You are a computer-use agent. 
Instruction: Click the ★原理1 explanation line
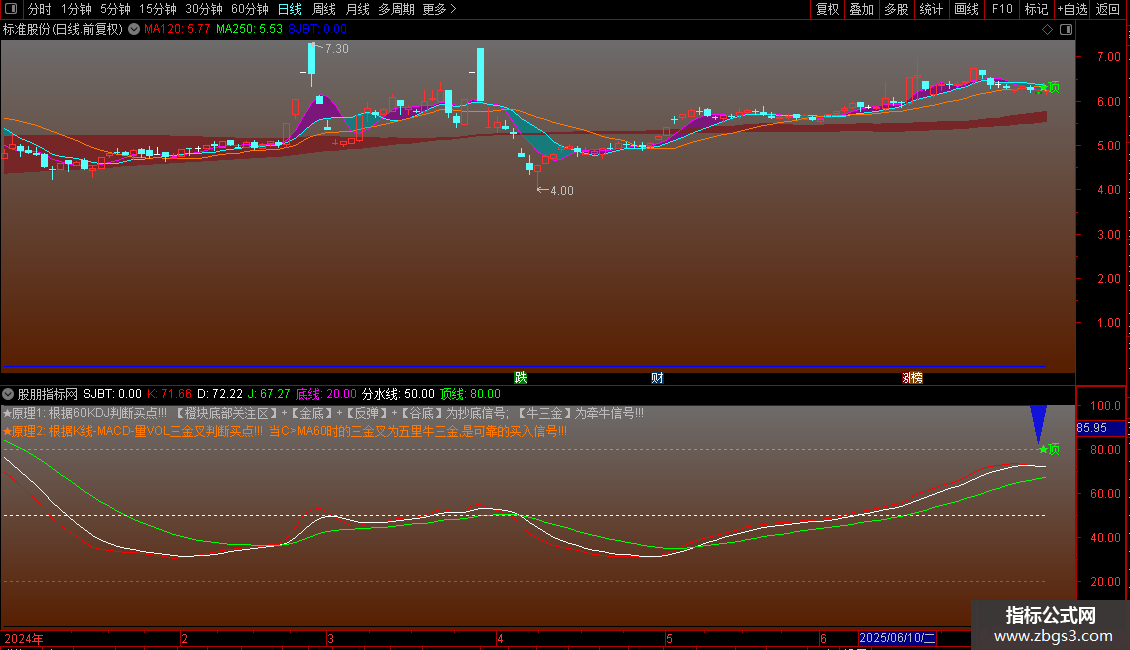coord(323,414)
